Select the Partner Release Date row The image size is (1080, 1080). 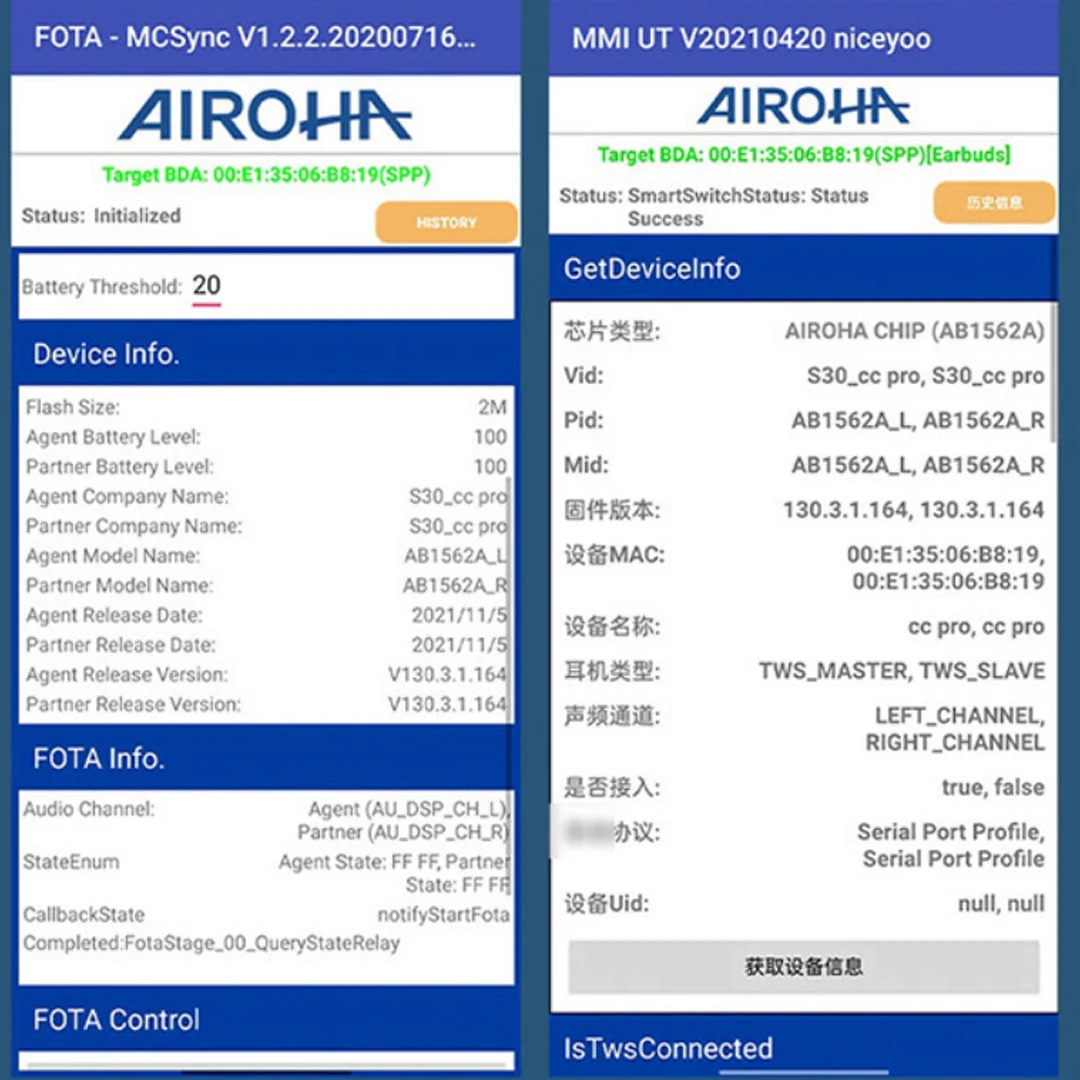[x=266, y=645]
